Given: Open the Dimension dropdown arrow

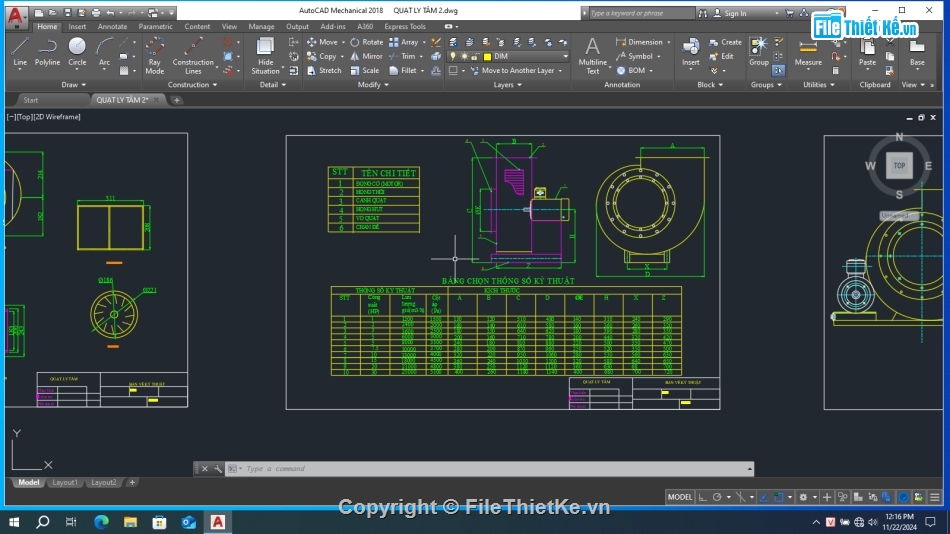Looking at the screenshot, I should [x=669, y=42].
